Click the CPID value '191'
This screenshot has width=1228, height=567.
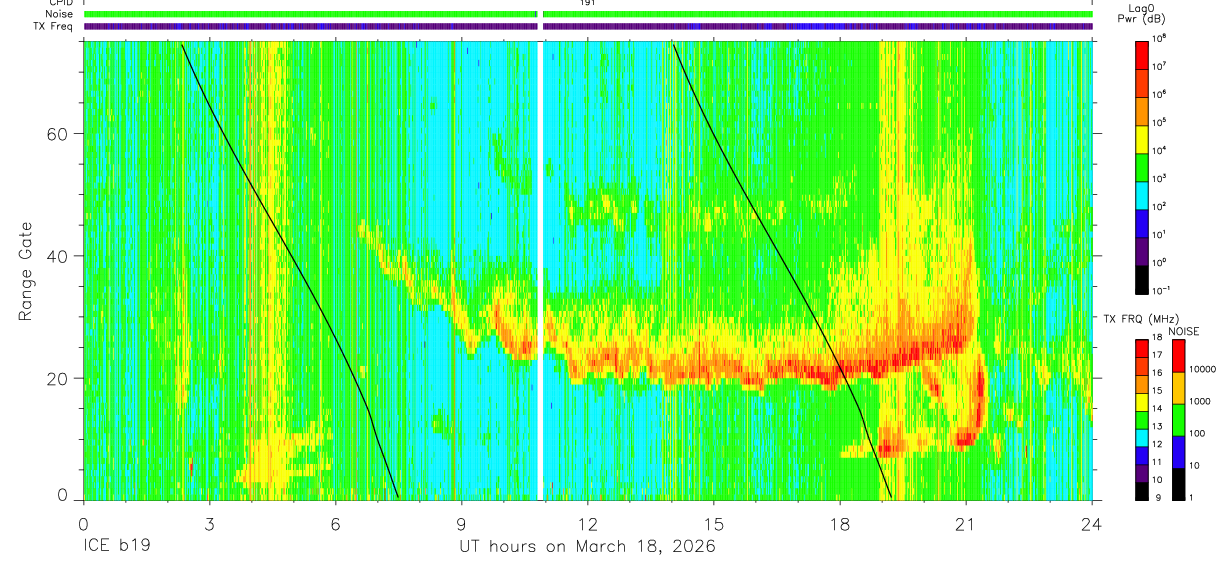click(x=587, y=3)
